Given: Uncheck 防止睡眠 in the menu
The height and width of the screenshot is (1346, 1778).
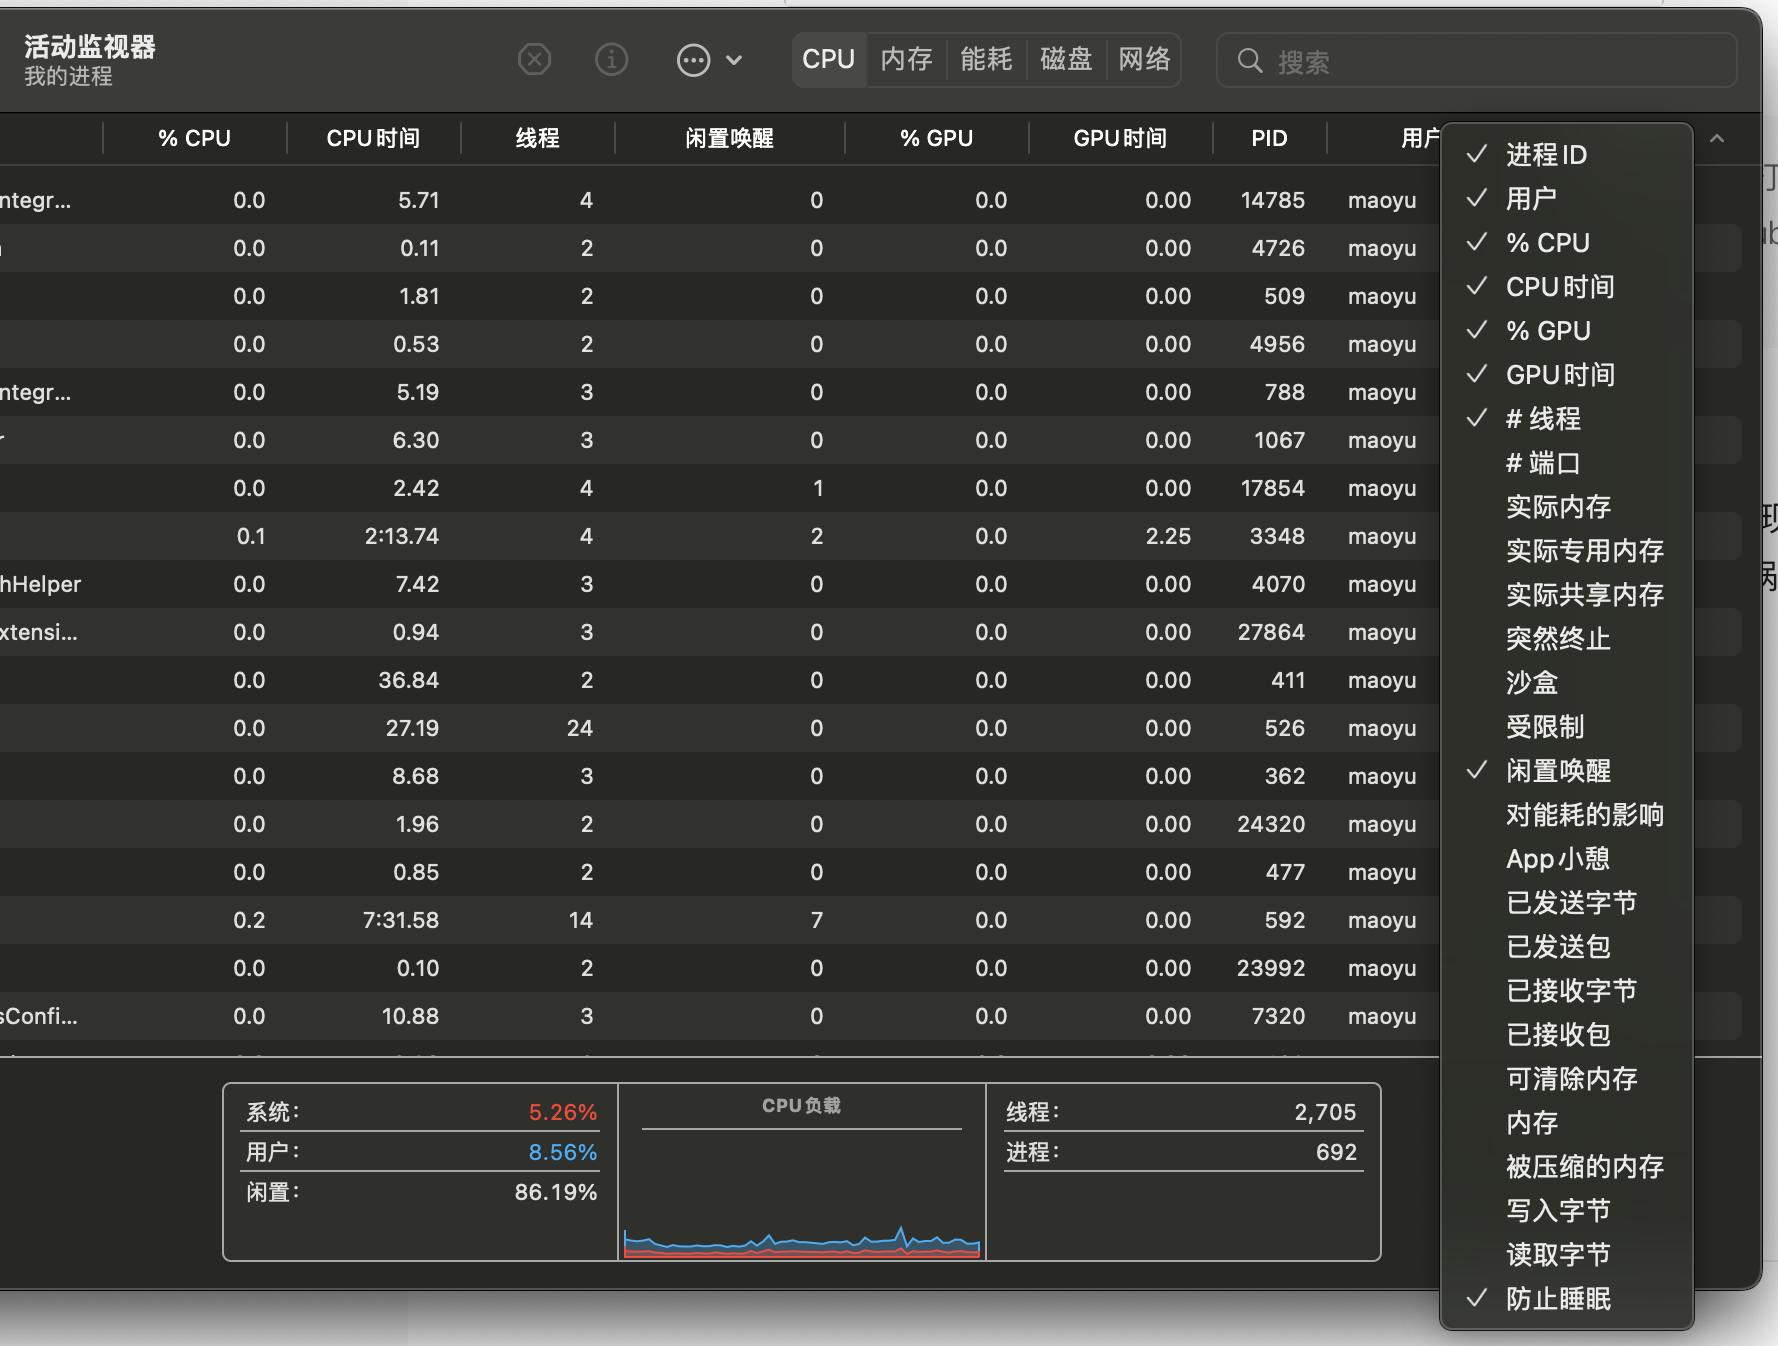Looking at the screenshot, I should coord(1558,1298).
